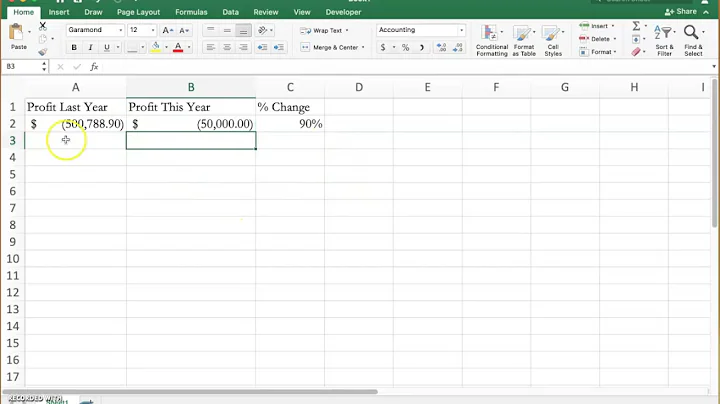Viewport: 720px width, 404px height.
Task: Toggle bottom vertical alignment
Action: [x=243, y=30]
